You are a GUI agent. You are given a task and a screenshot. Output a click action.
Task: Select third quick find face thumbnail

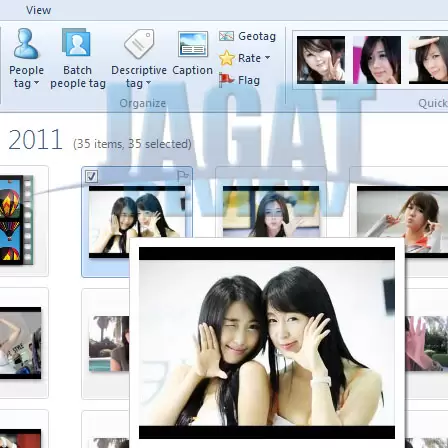428,60
